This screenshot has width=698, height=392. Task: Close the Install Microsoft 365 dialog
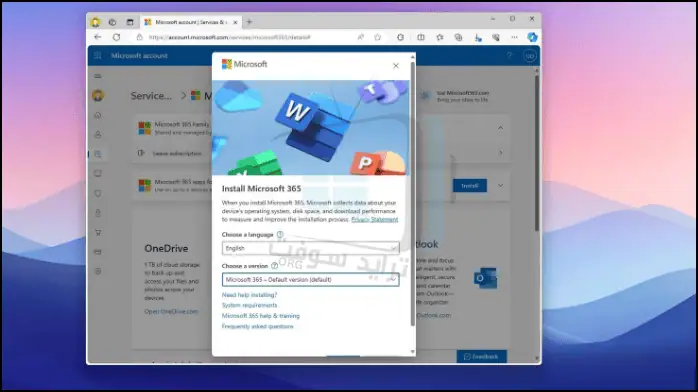tap(396, 66)
